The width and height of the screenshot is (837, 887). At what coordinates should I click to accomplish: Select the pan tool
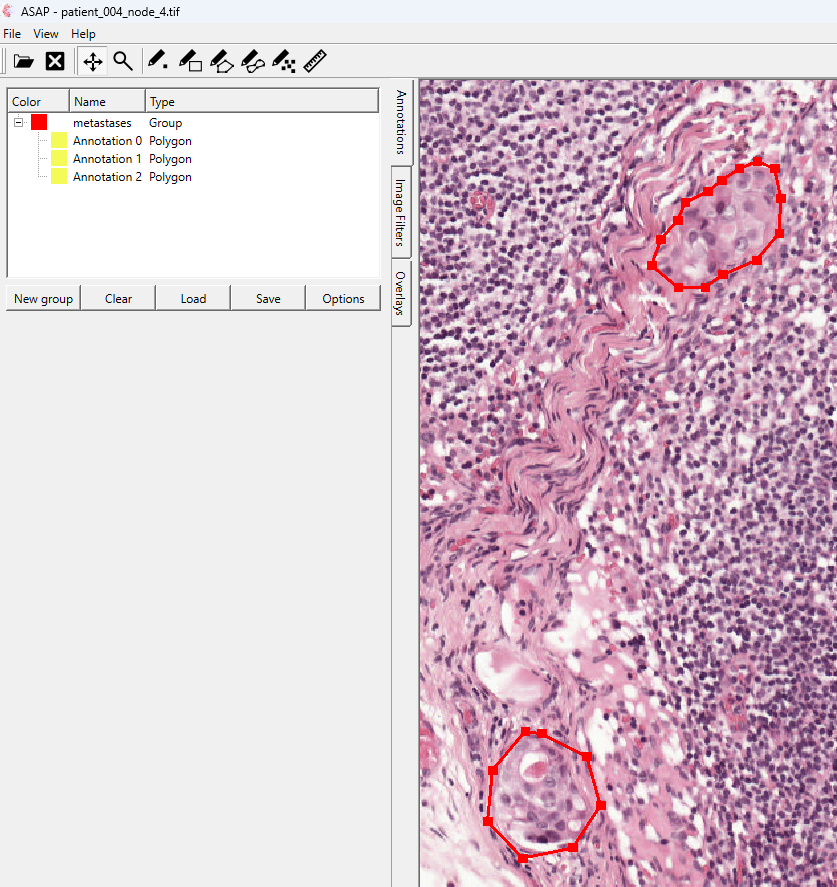point(93,62)
